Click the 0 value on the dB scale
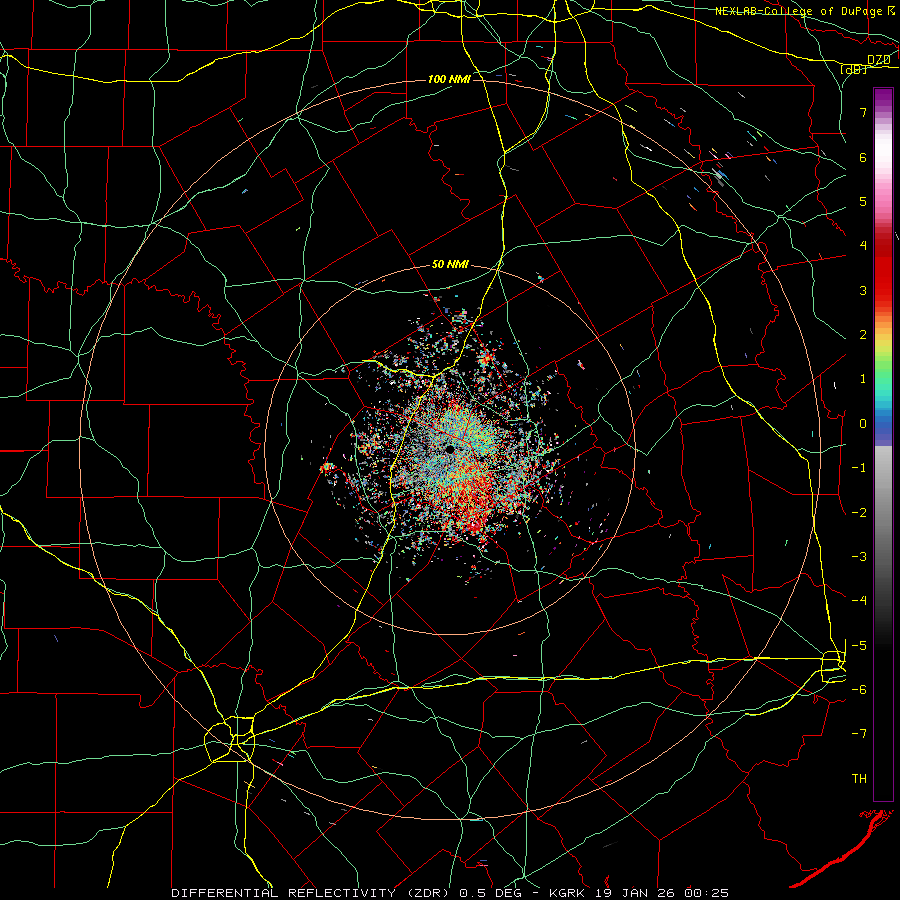Viewport: 900px width, 900px height. (x=863, y=424)
